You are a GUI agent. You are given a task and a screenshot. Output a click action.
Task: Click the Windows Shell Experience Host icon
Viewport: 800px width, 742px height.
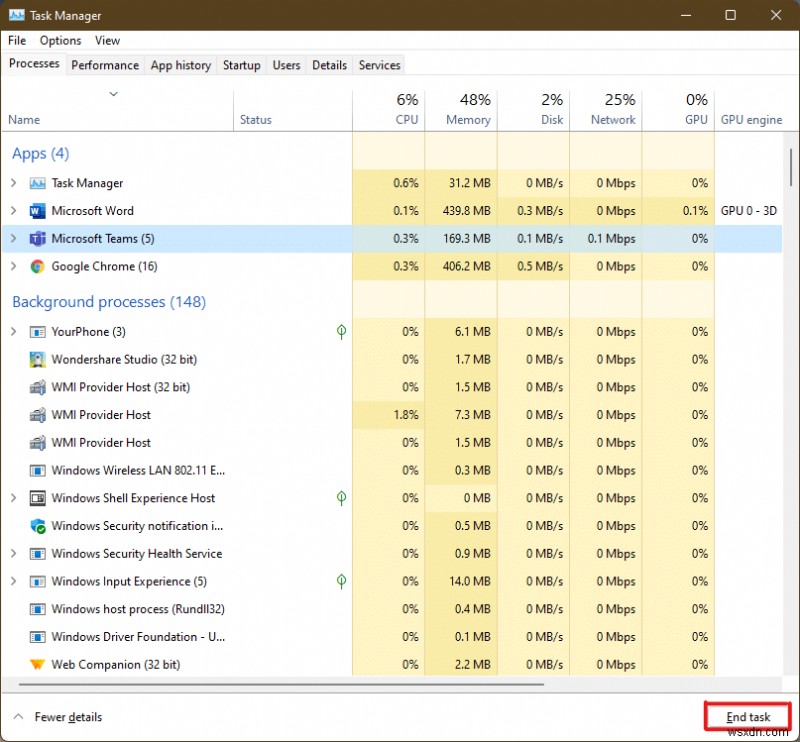pyautogui.click(x=38, y=498)
